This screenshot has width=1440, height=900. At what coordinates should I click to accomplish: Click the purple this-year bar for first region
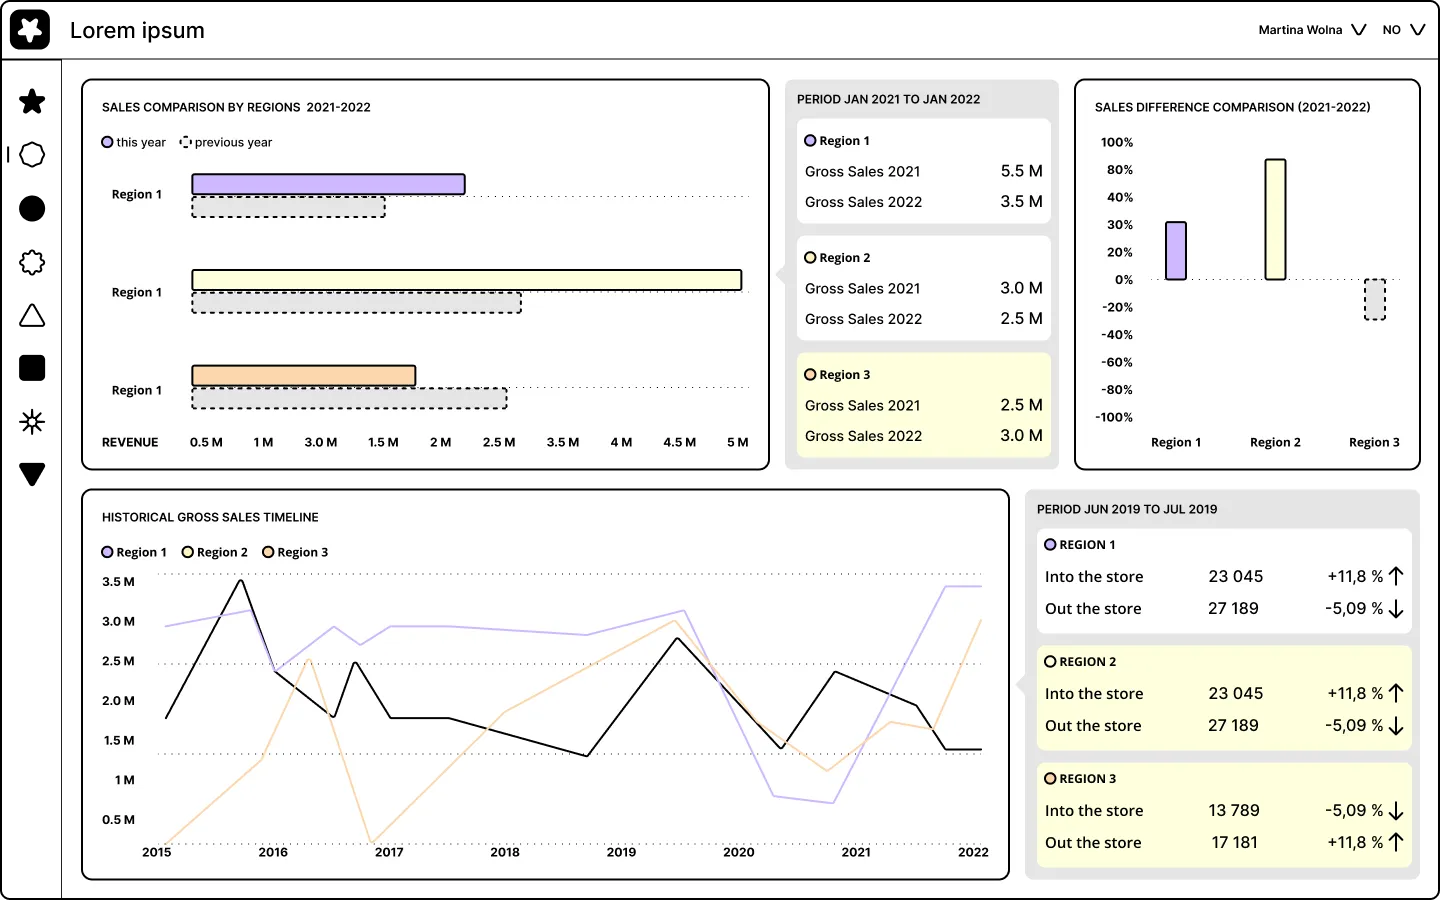point(328,184)
